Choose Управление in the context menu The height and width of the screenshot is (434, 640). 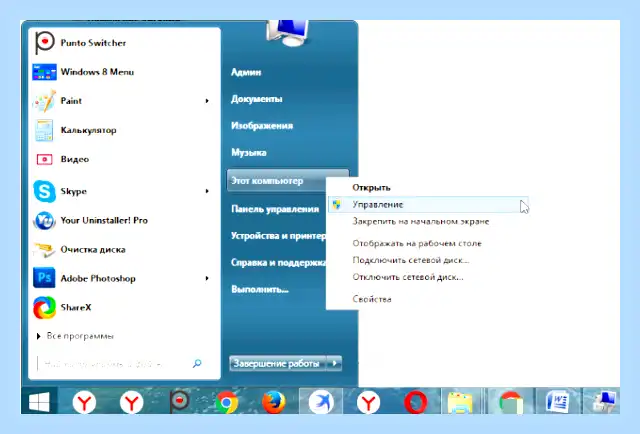coord(428,205)
